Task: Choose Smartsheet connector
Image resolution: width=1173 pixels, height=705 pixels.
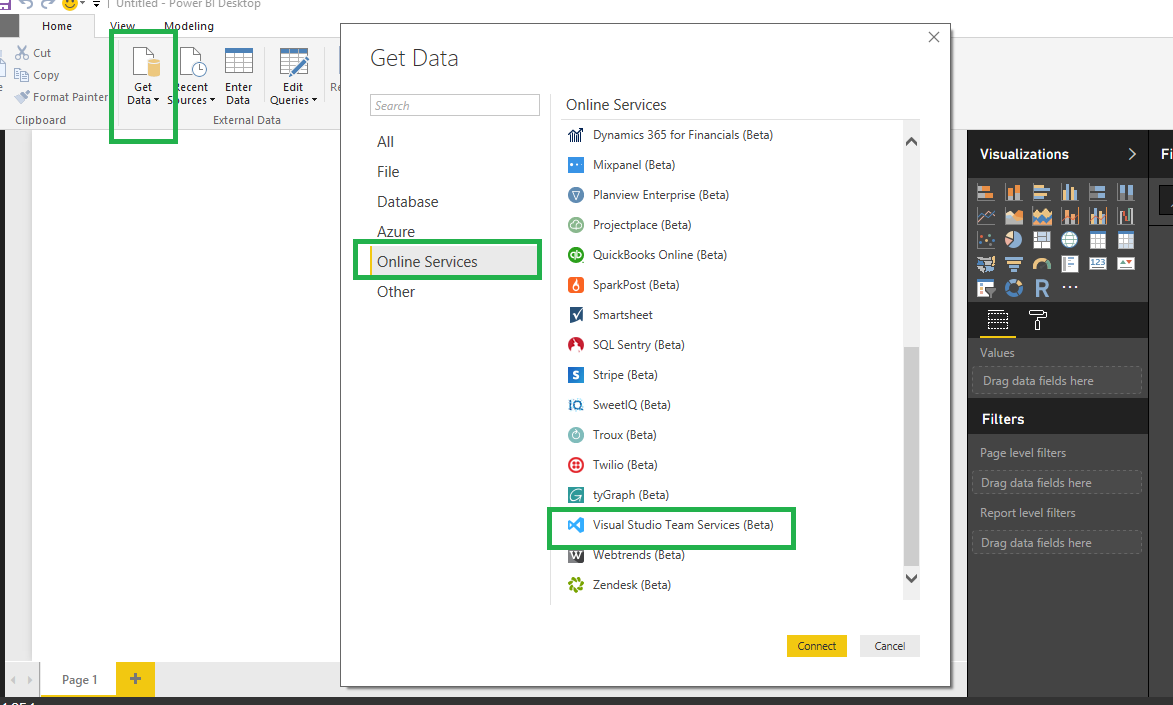Action: point(610,314)
